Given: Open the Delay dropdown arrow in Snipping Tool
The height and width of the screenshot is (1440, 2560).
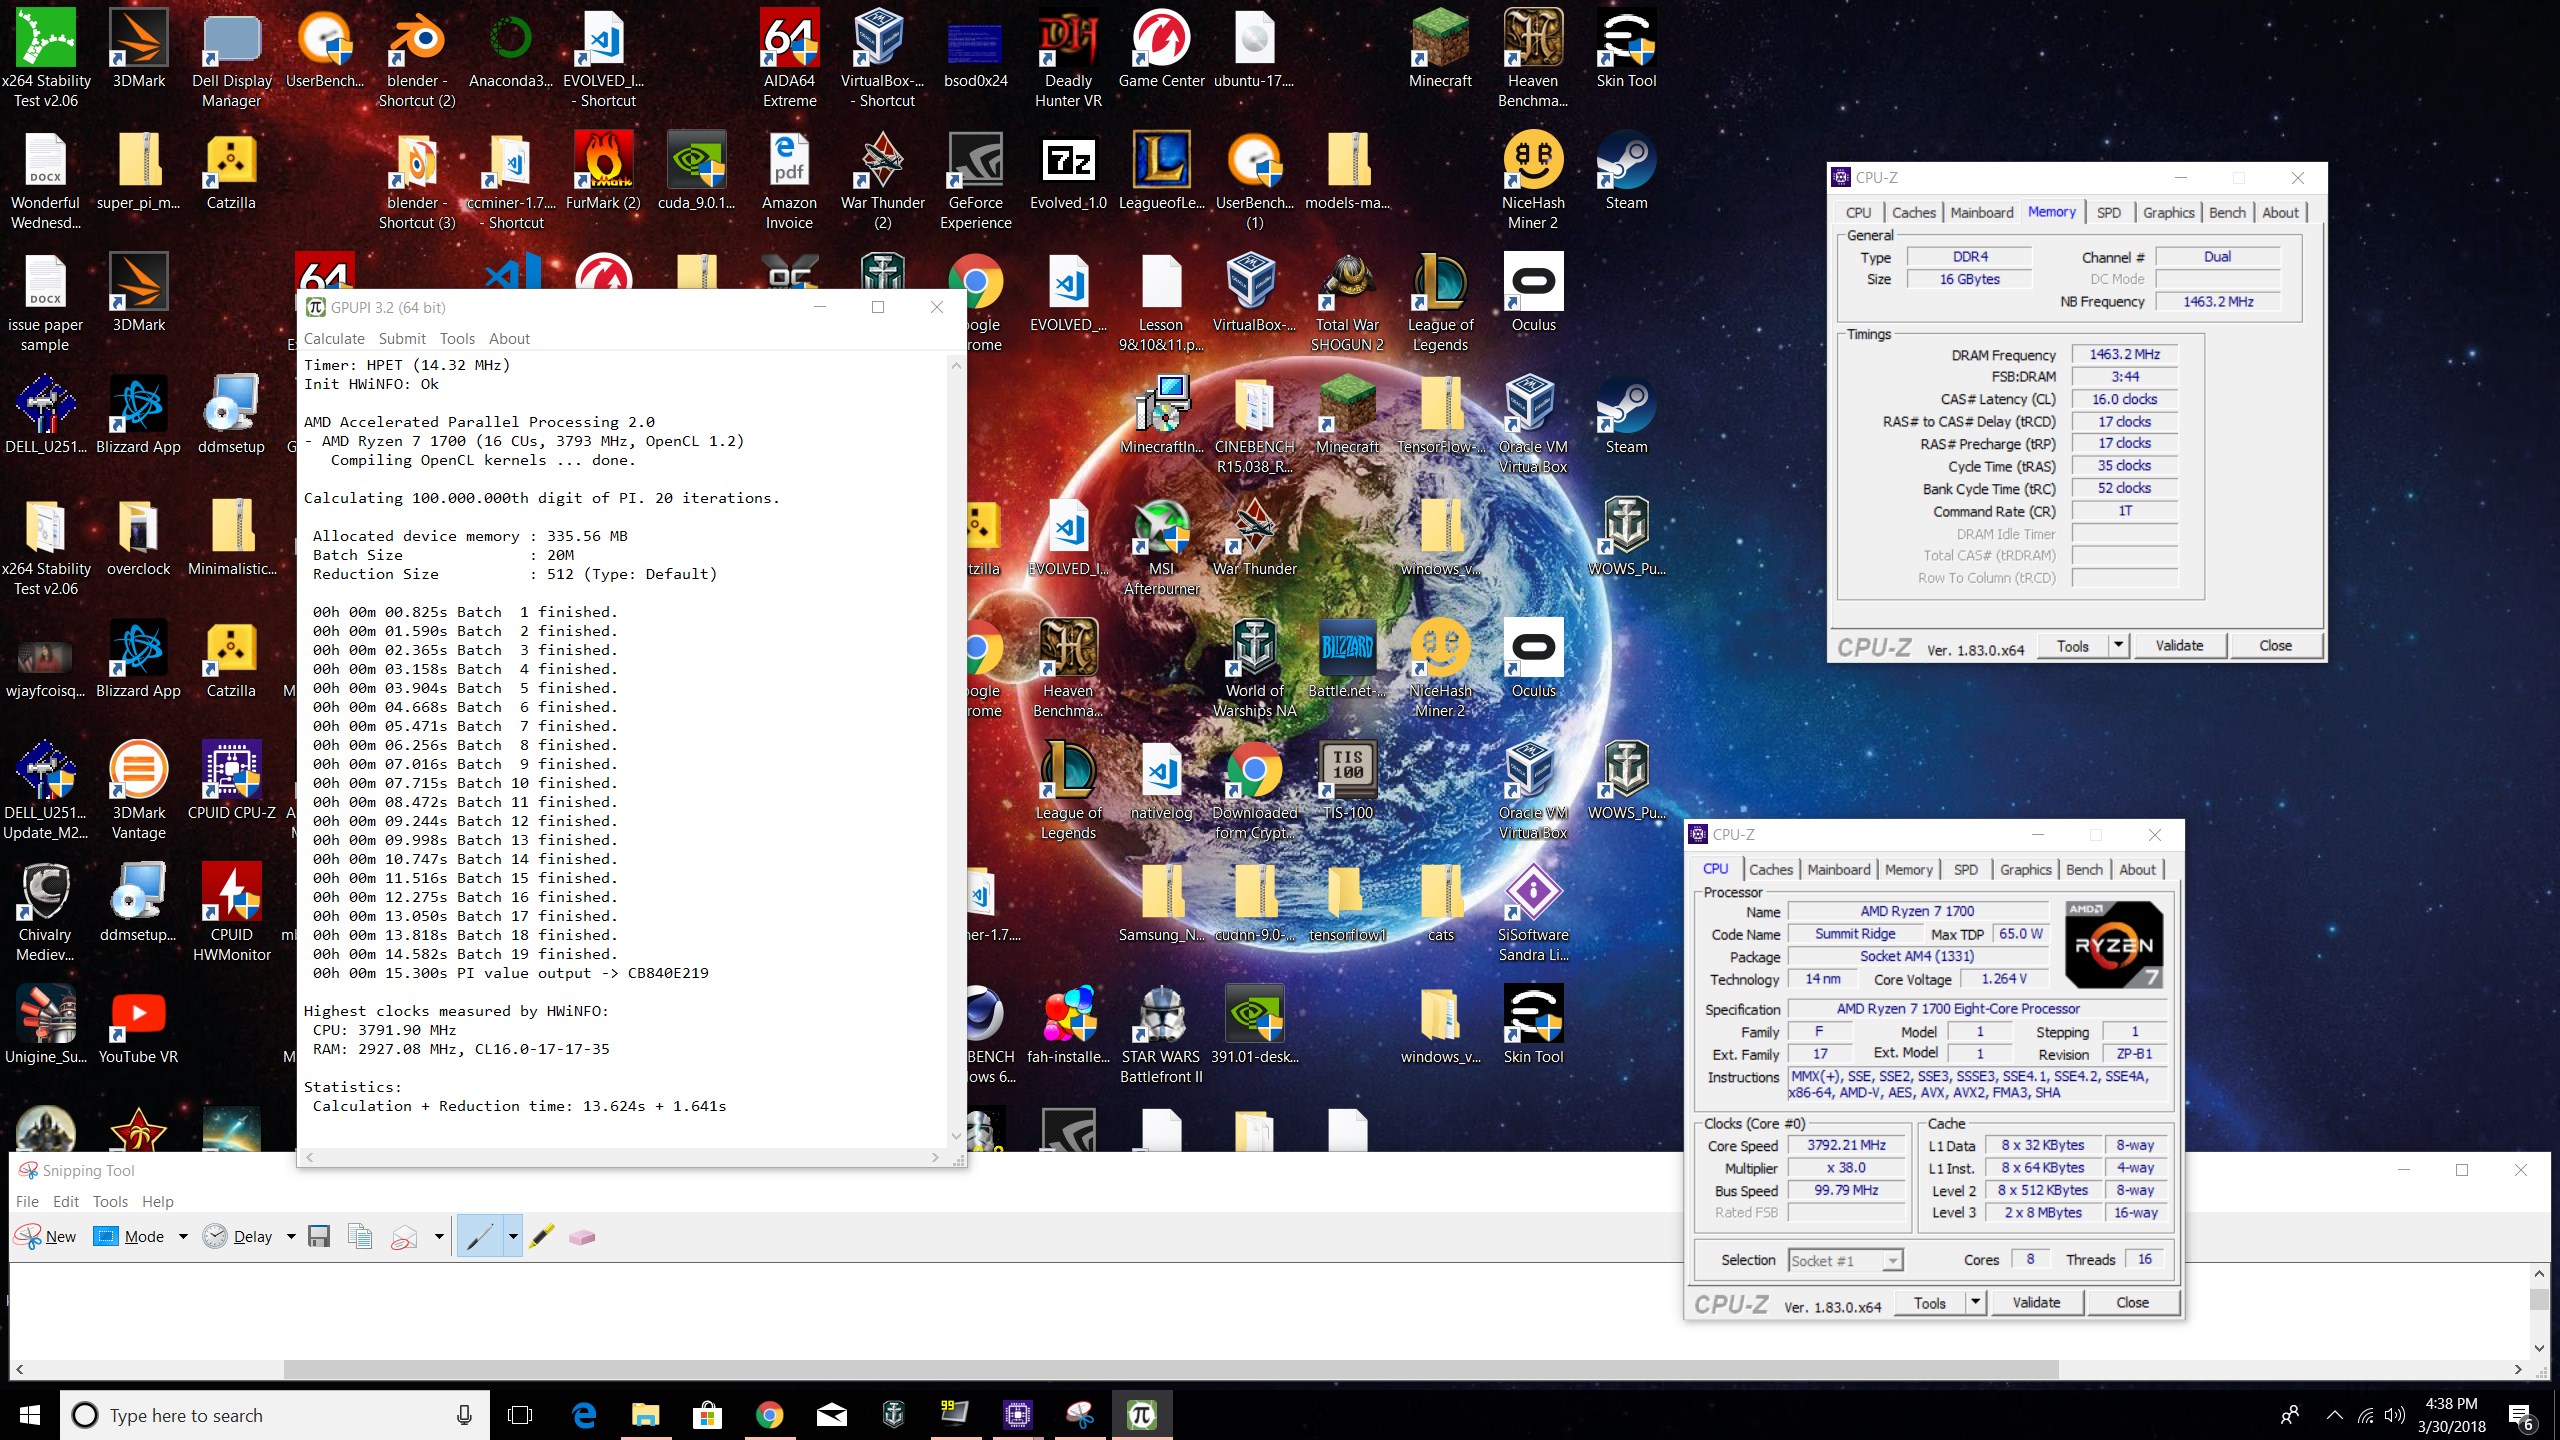Looking at the screenshot, I should click(291, 1237).
